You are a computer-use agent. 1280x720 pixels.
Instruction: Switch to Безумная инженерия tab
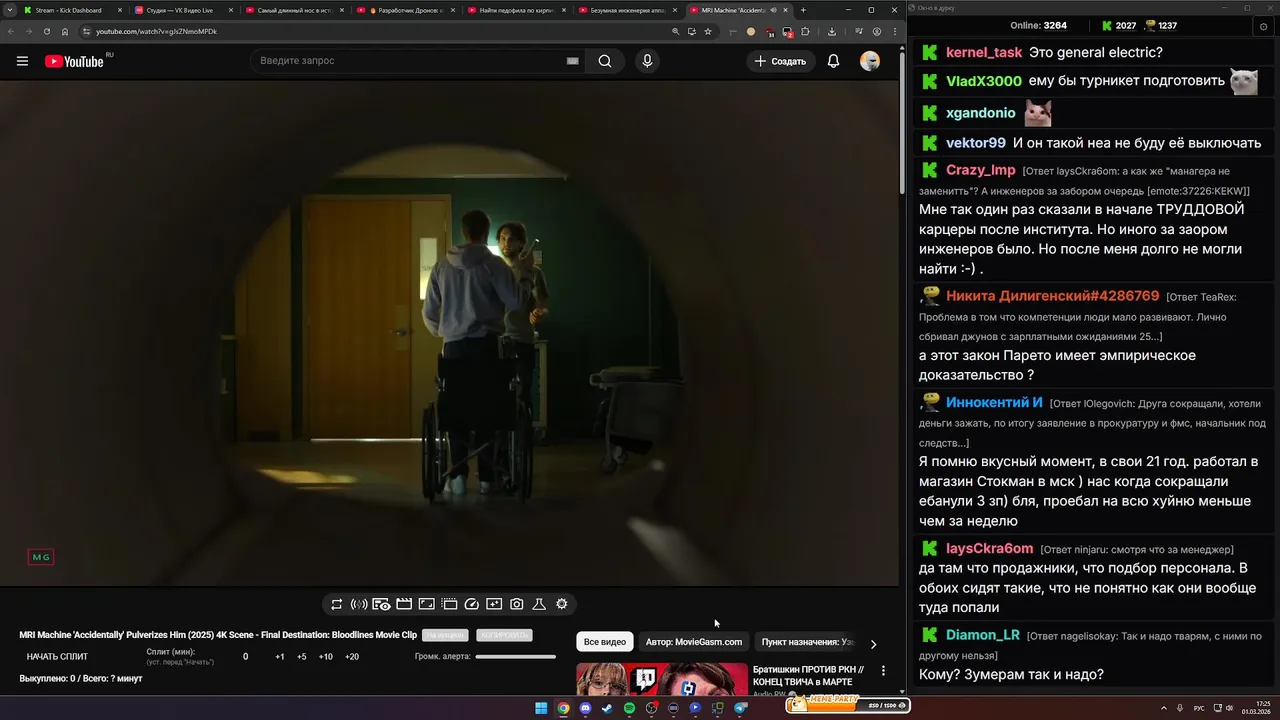pos(629,10)
